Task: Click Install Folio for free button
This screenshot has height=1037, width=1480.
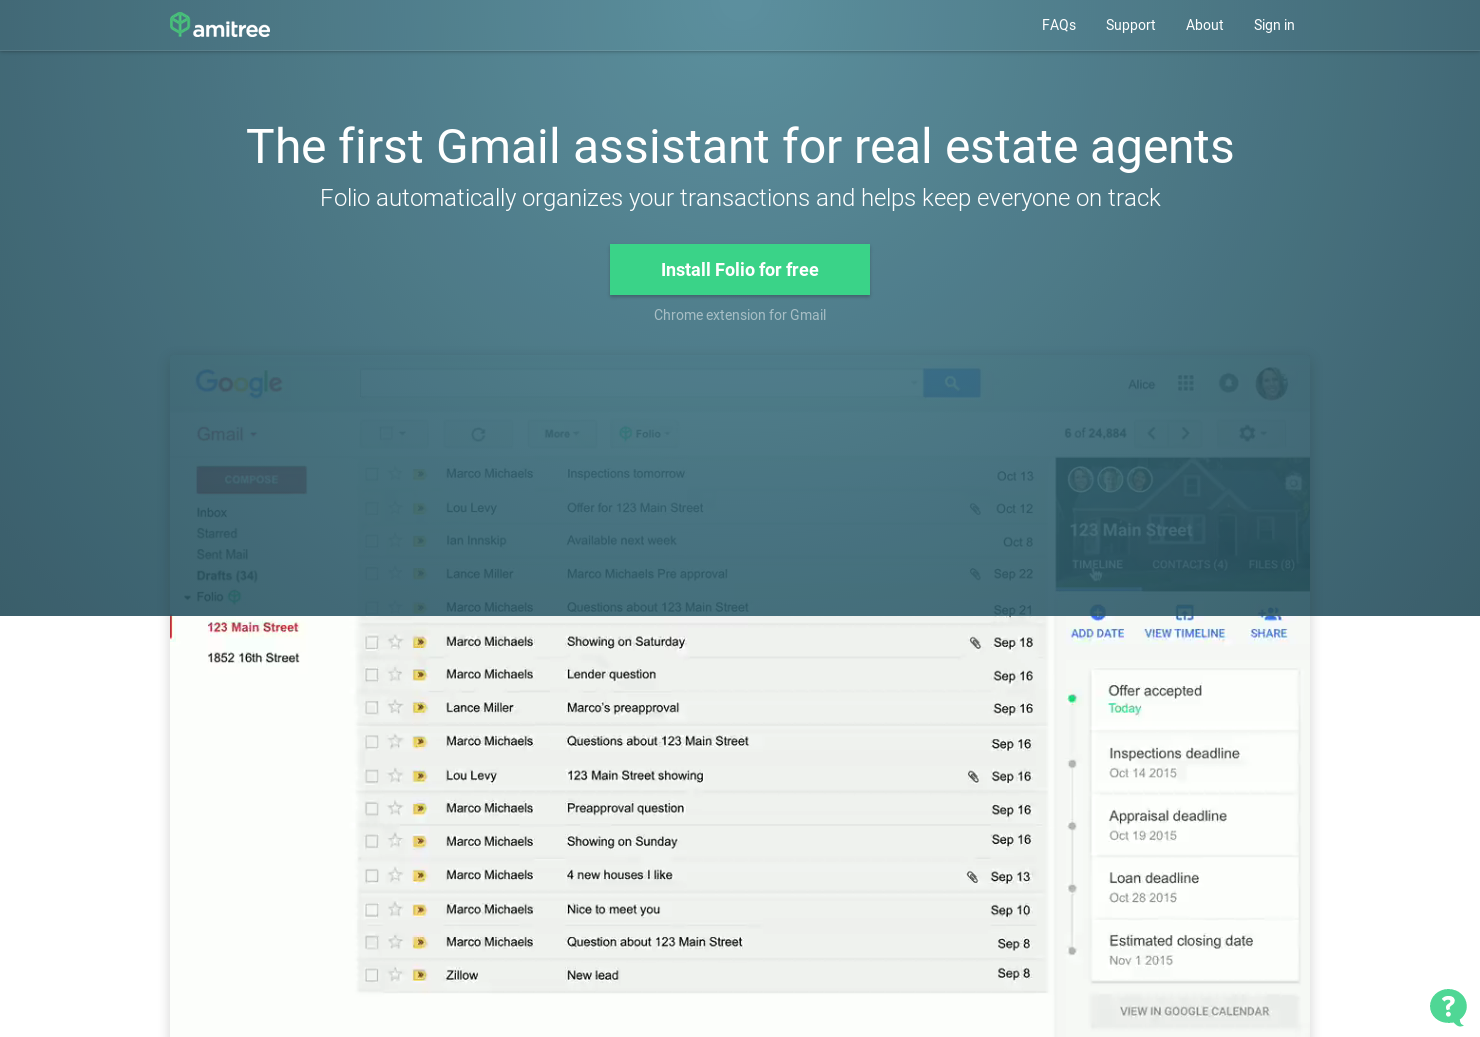Action: point(740,269)
